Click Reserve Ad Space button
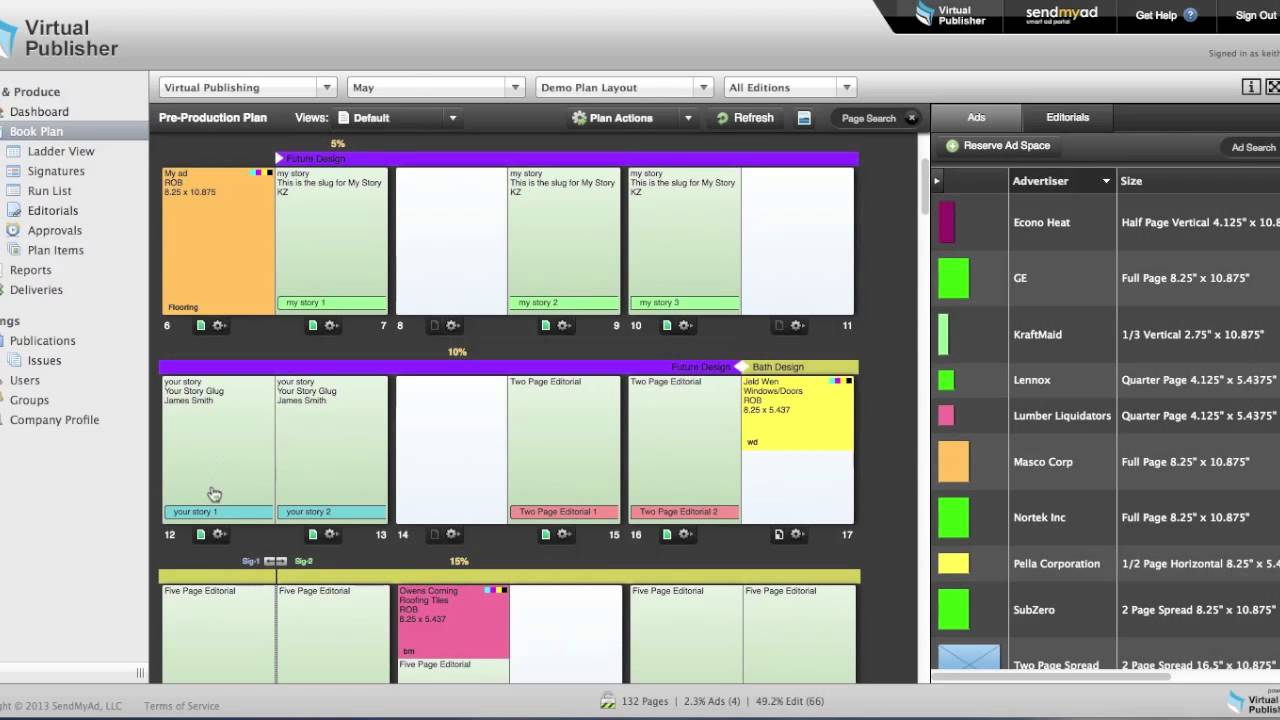This screenshot has width=1280, height=720. click(x=997, y=146)
